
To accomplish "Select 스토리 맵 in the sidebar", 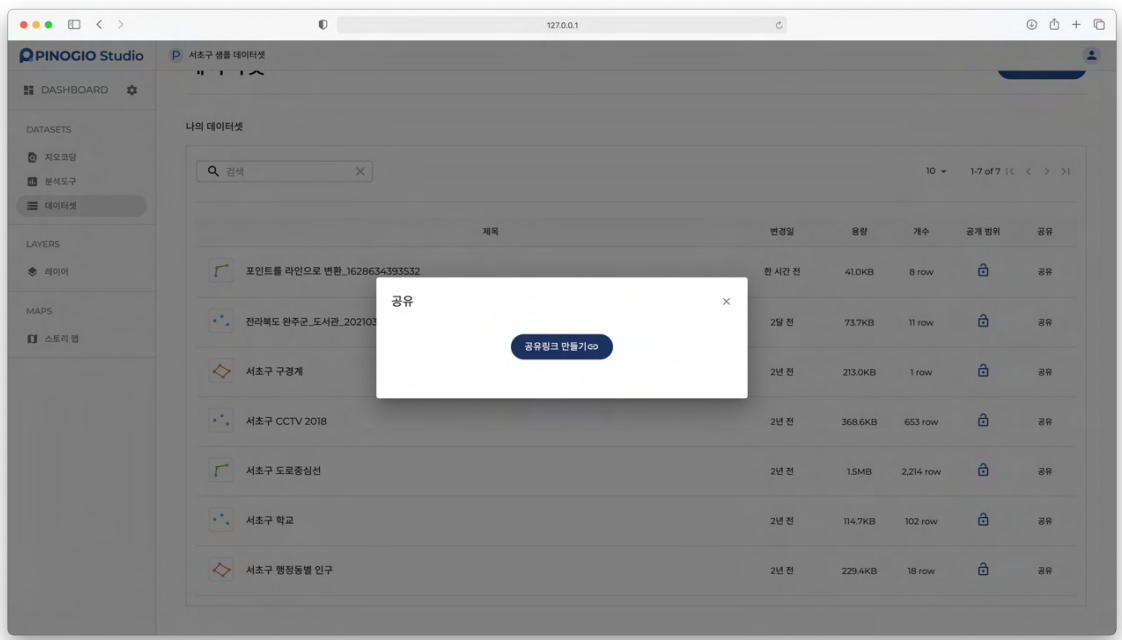I will tap(61, 339).
